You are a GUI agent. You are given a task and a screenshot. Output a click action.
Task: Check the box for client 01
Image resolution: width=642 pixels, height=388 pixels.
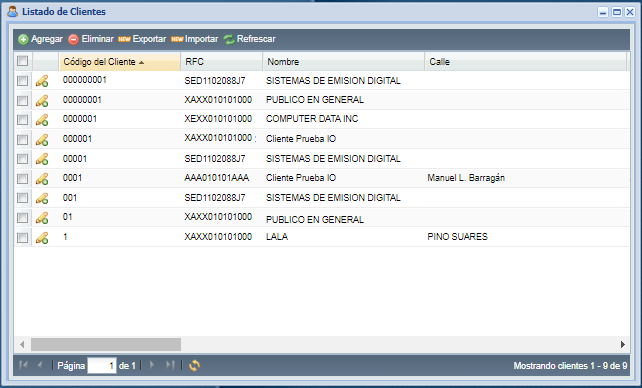pos(23,218)
